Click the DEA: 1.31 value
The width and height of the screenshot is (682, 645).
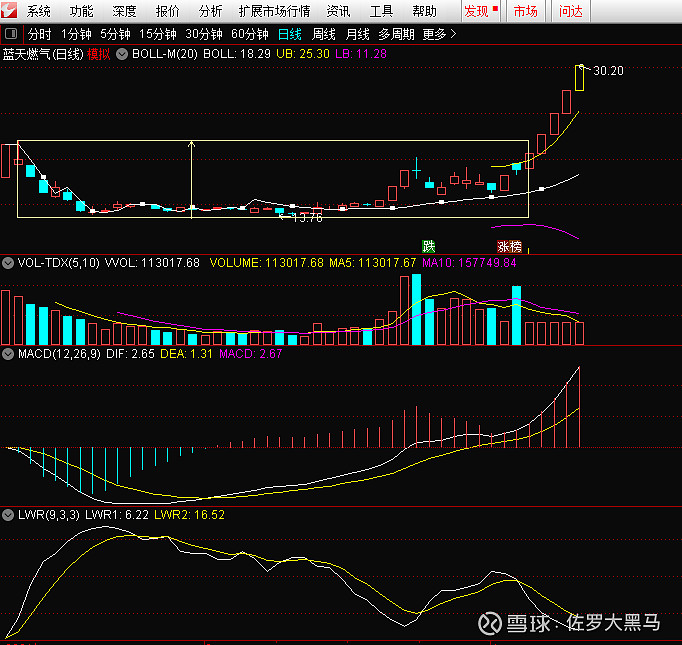186,354
